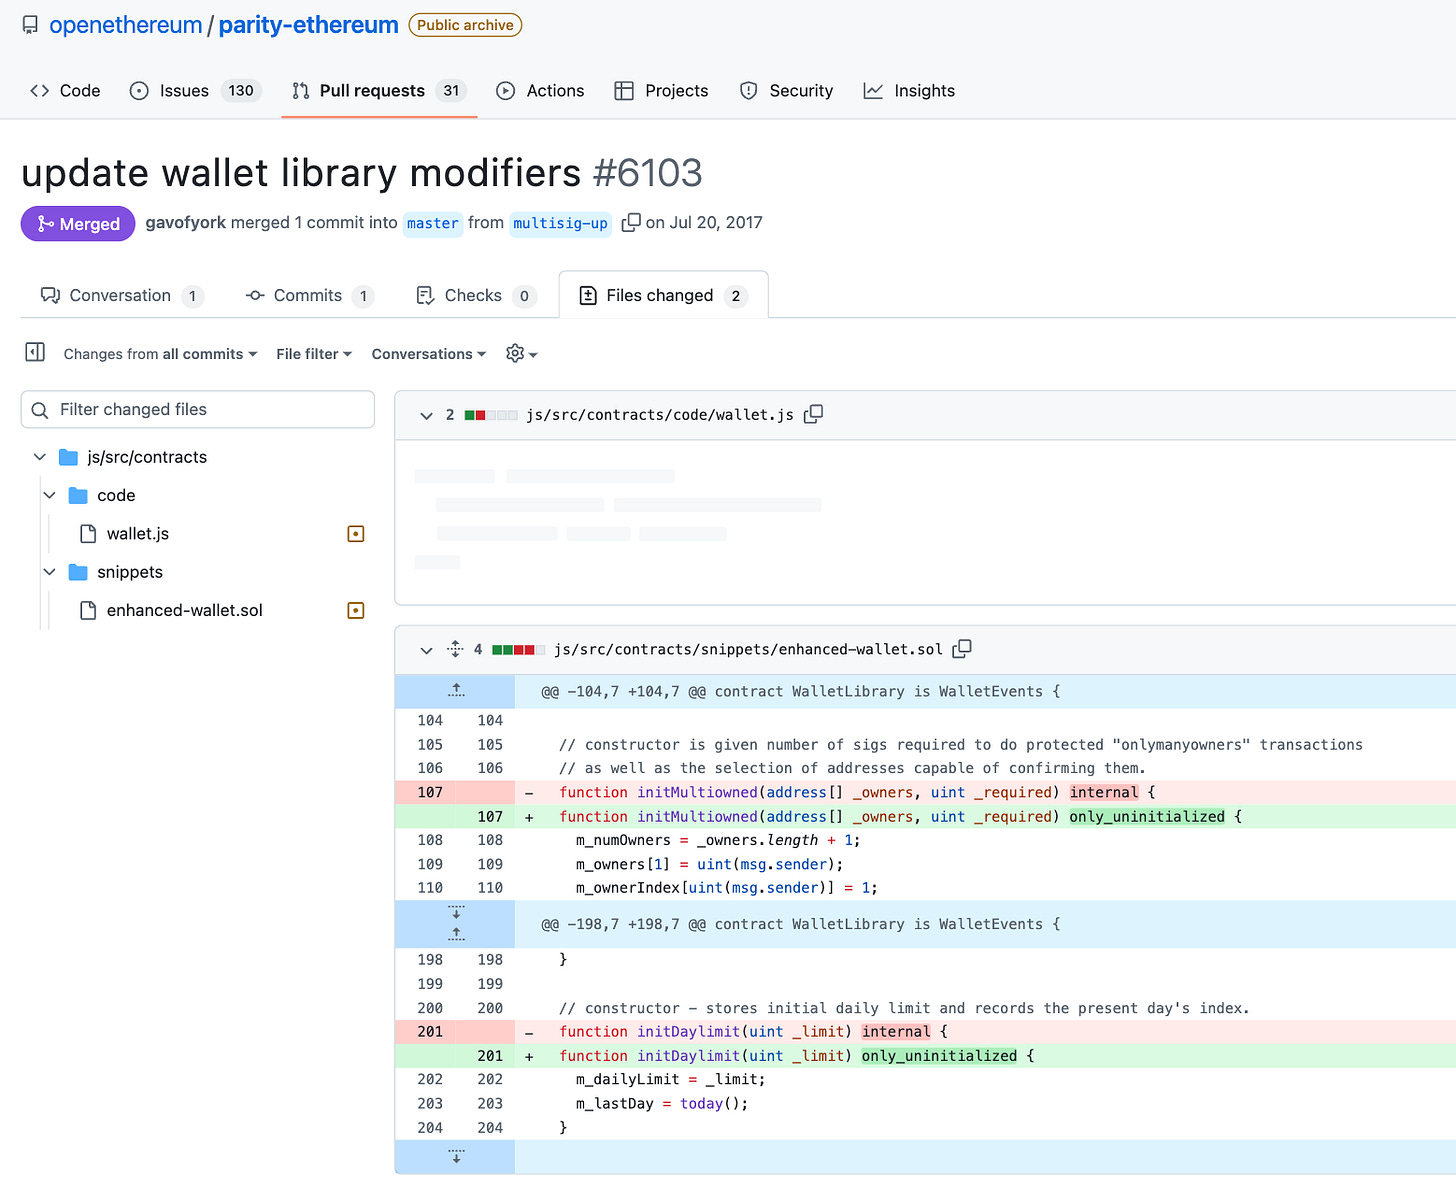Toggle the file tree sidebar panel

pos(35,352)
